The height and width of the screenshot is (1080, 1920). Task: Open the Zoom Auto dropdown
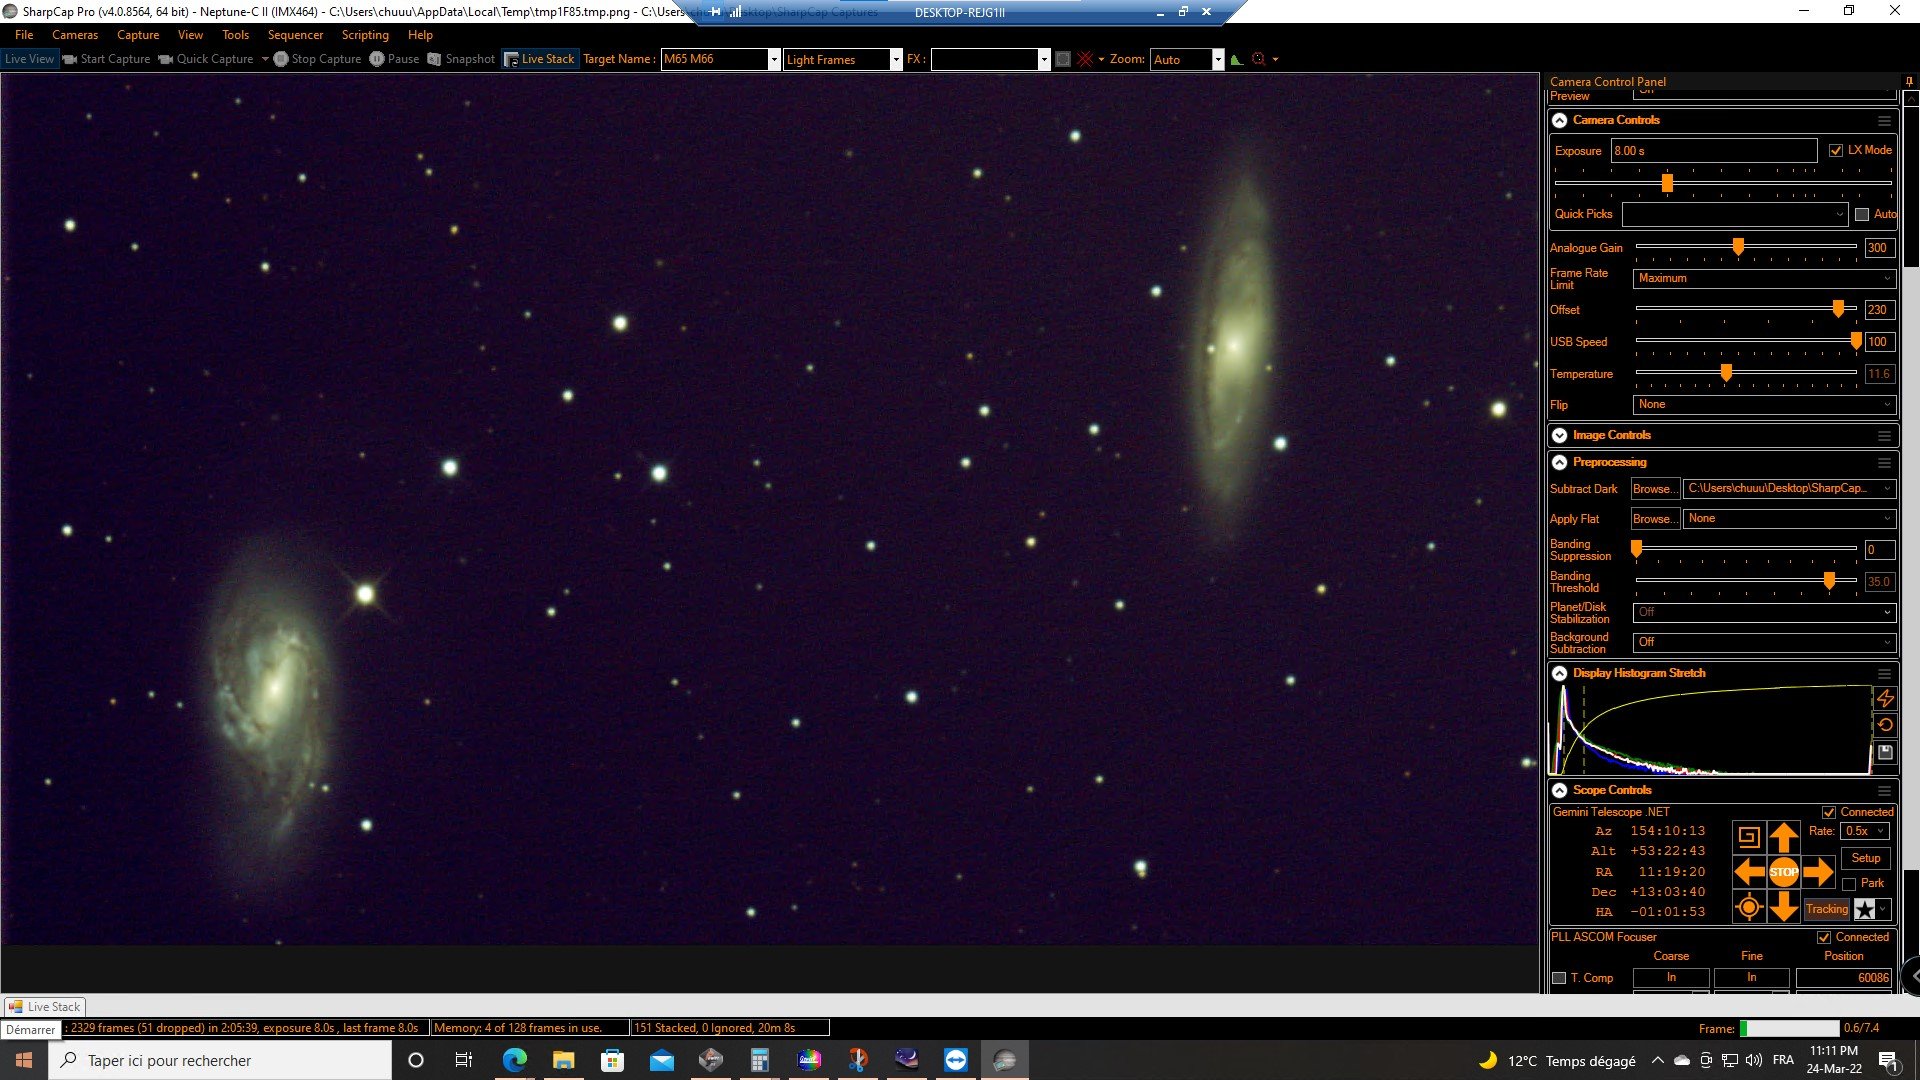coord(1218,60)
